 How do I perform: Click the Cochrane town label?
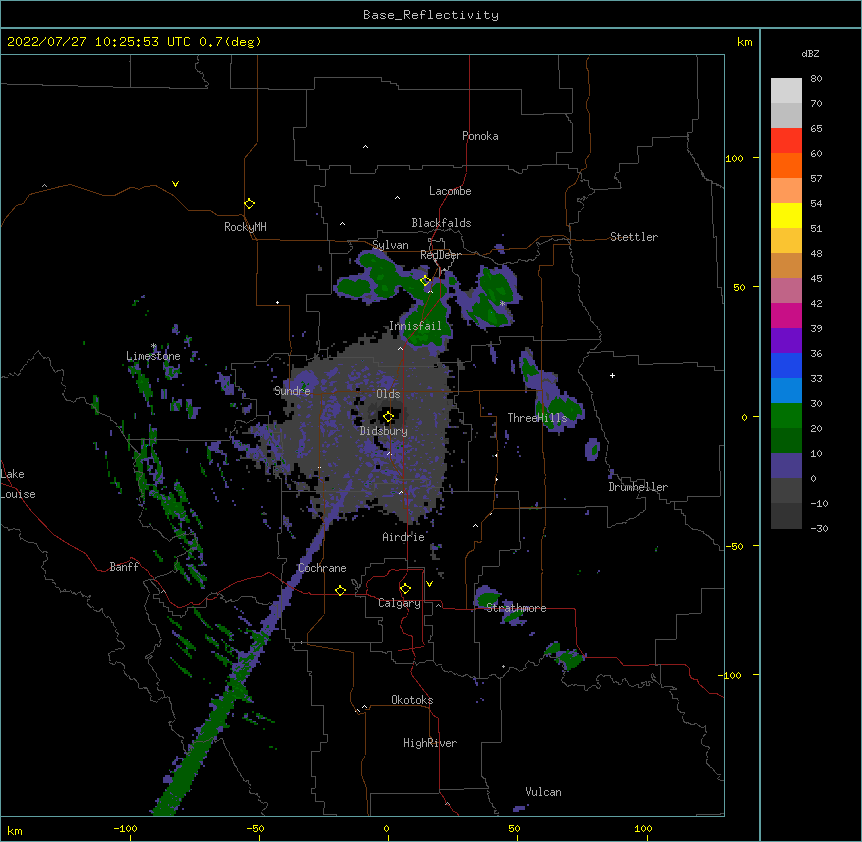coord(322,568)
